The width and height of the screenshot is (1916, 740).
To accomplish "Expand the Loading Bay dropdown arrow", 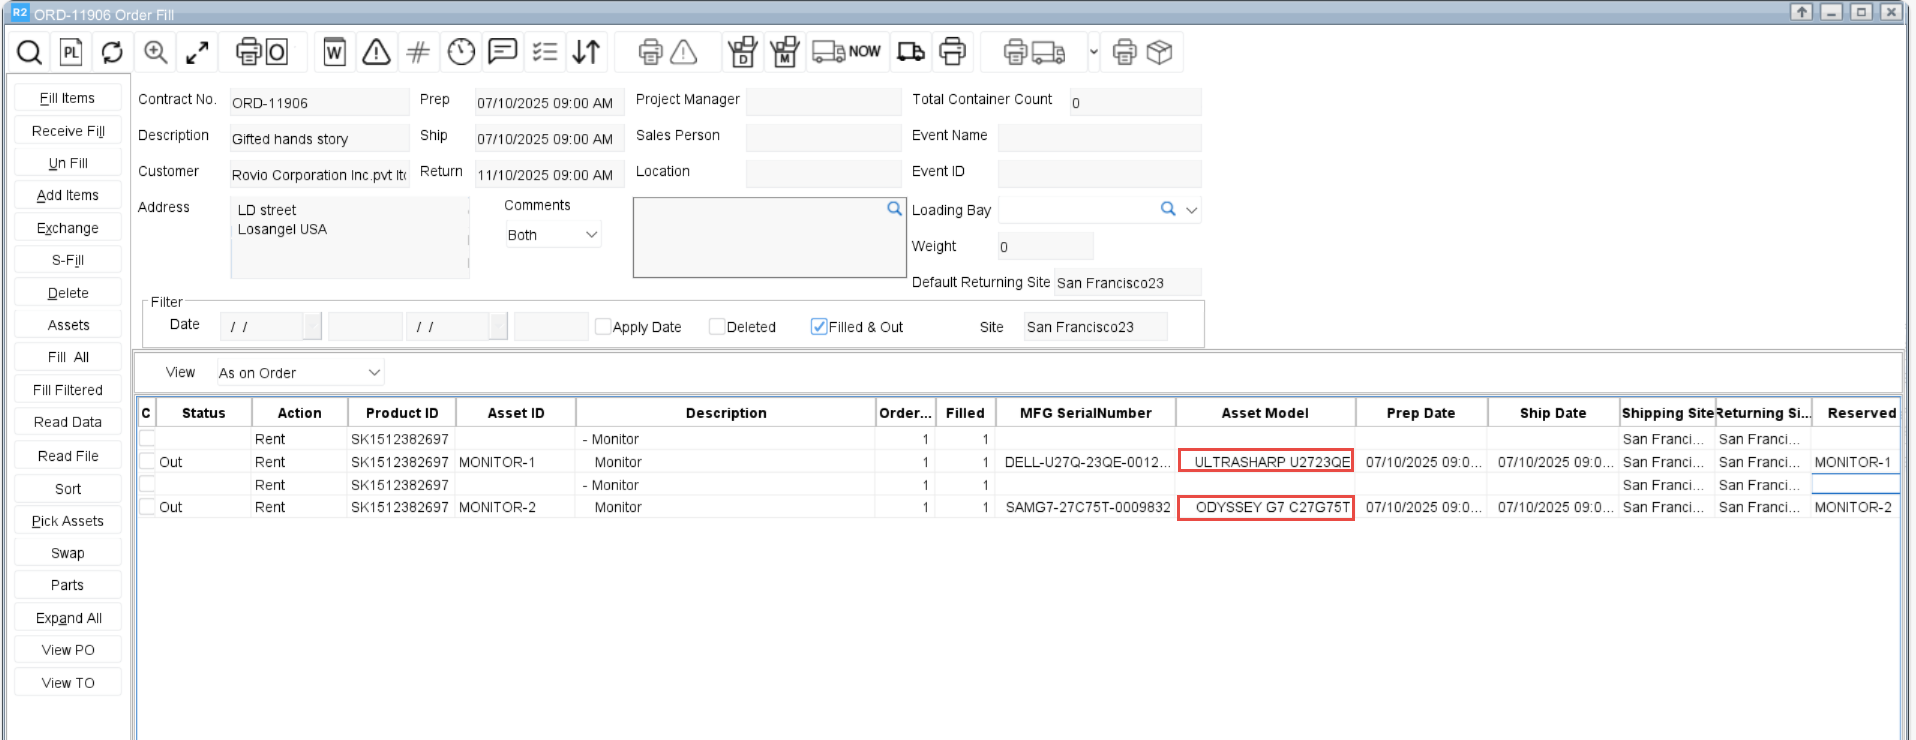I will 1191,210.
